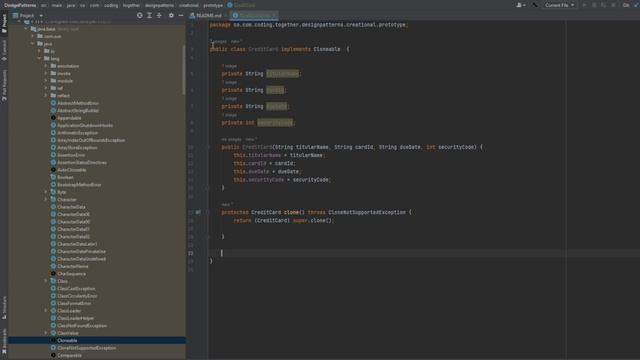Select CharacterName class in tree
The height and width of the screenshot is (360, 640).
pos(73,266)
